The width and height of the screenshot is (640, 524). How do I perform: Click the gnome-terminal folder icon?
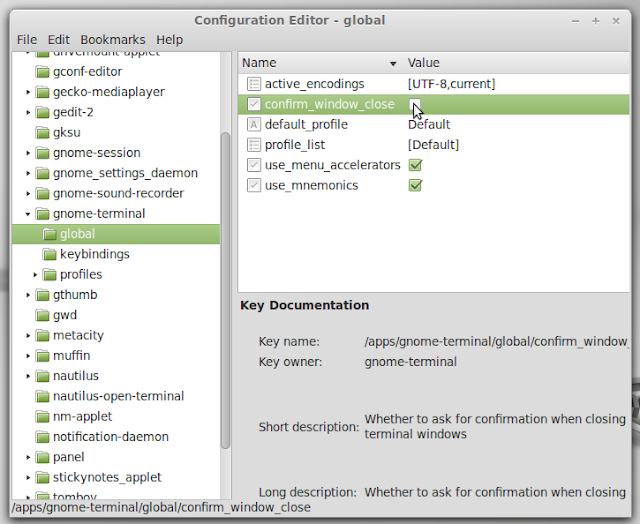[x=42, y=214]
